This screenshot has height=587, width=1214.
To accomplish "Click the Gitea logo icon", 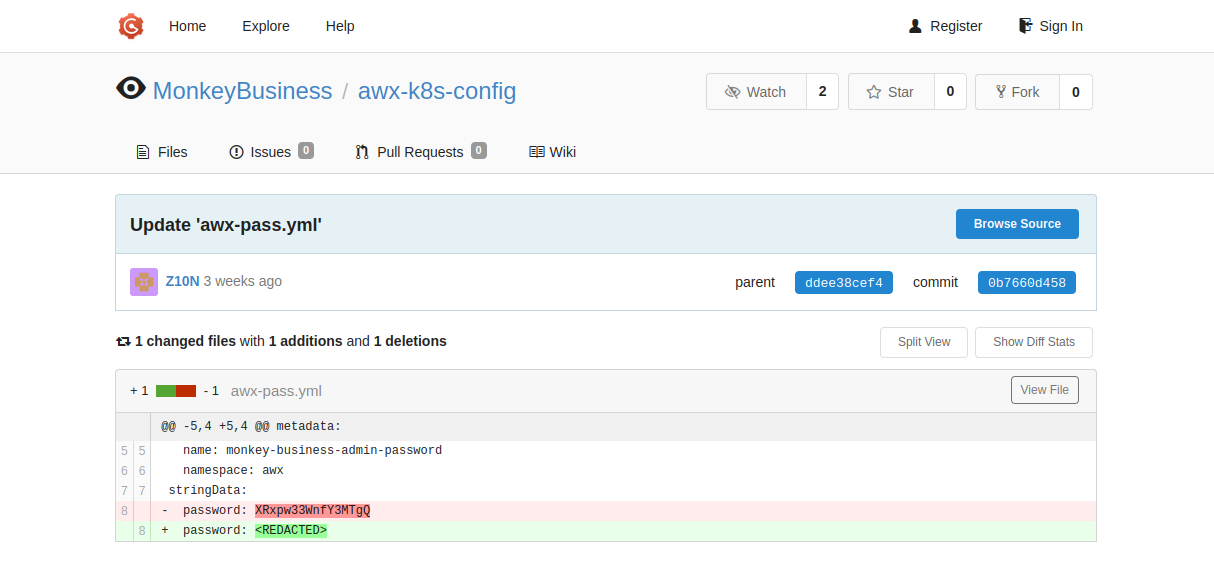I will click(x=131, y=26).
